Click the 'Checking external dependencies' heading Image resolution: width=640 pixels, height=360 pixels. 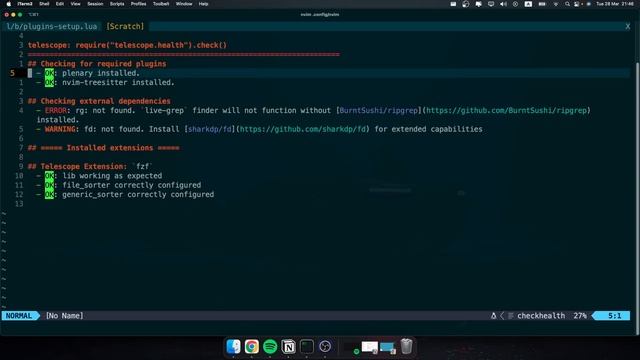coord(99,101)
